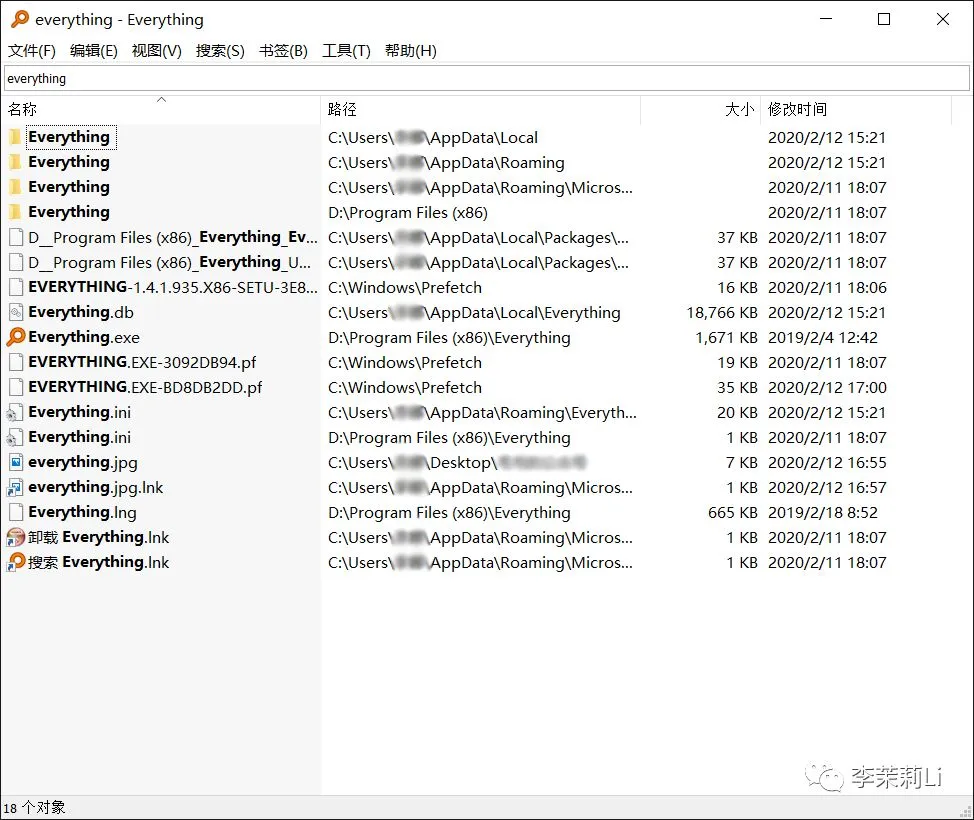Select the everything.jpg file name
Screen dimensions: 974x820
pyautogui.click(x=83, y=462)
